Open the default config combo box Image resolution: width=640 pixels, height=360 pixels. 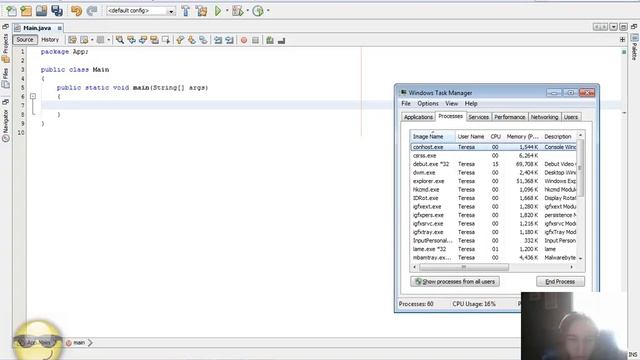pos(141,11)
